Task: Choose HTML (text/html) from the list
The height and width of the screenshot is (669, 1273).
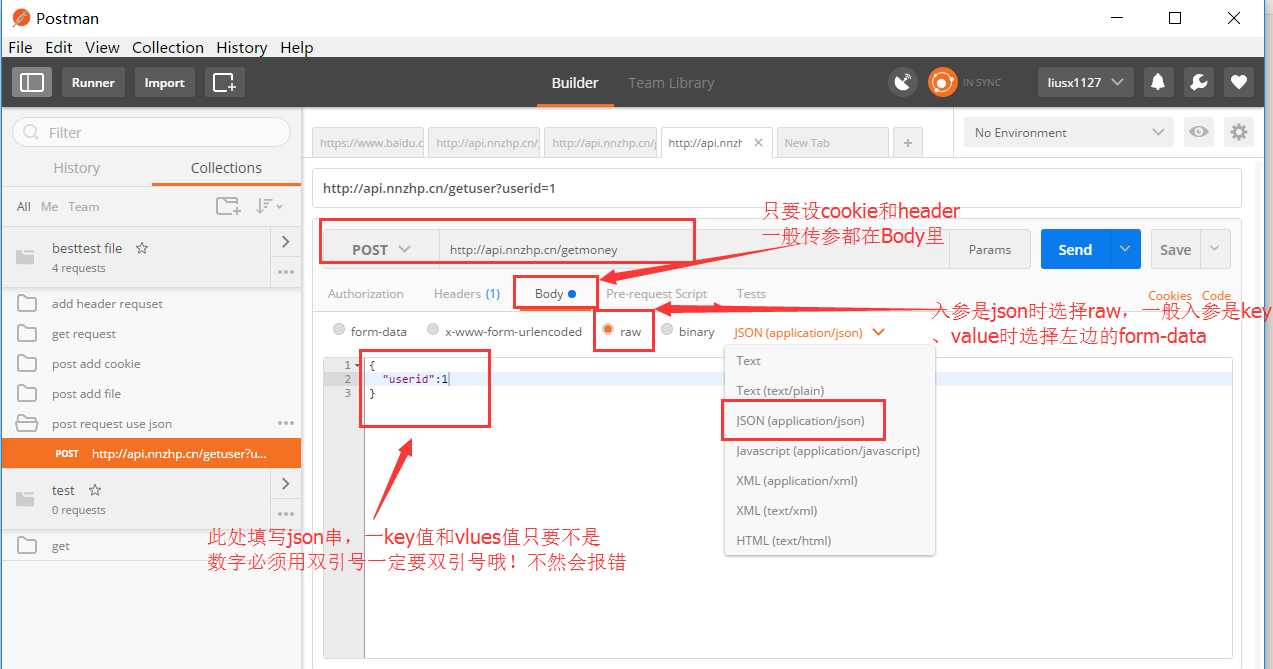Action: pos(783,540)
